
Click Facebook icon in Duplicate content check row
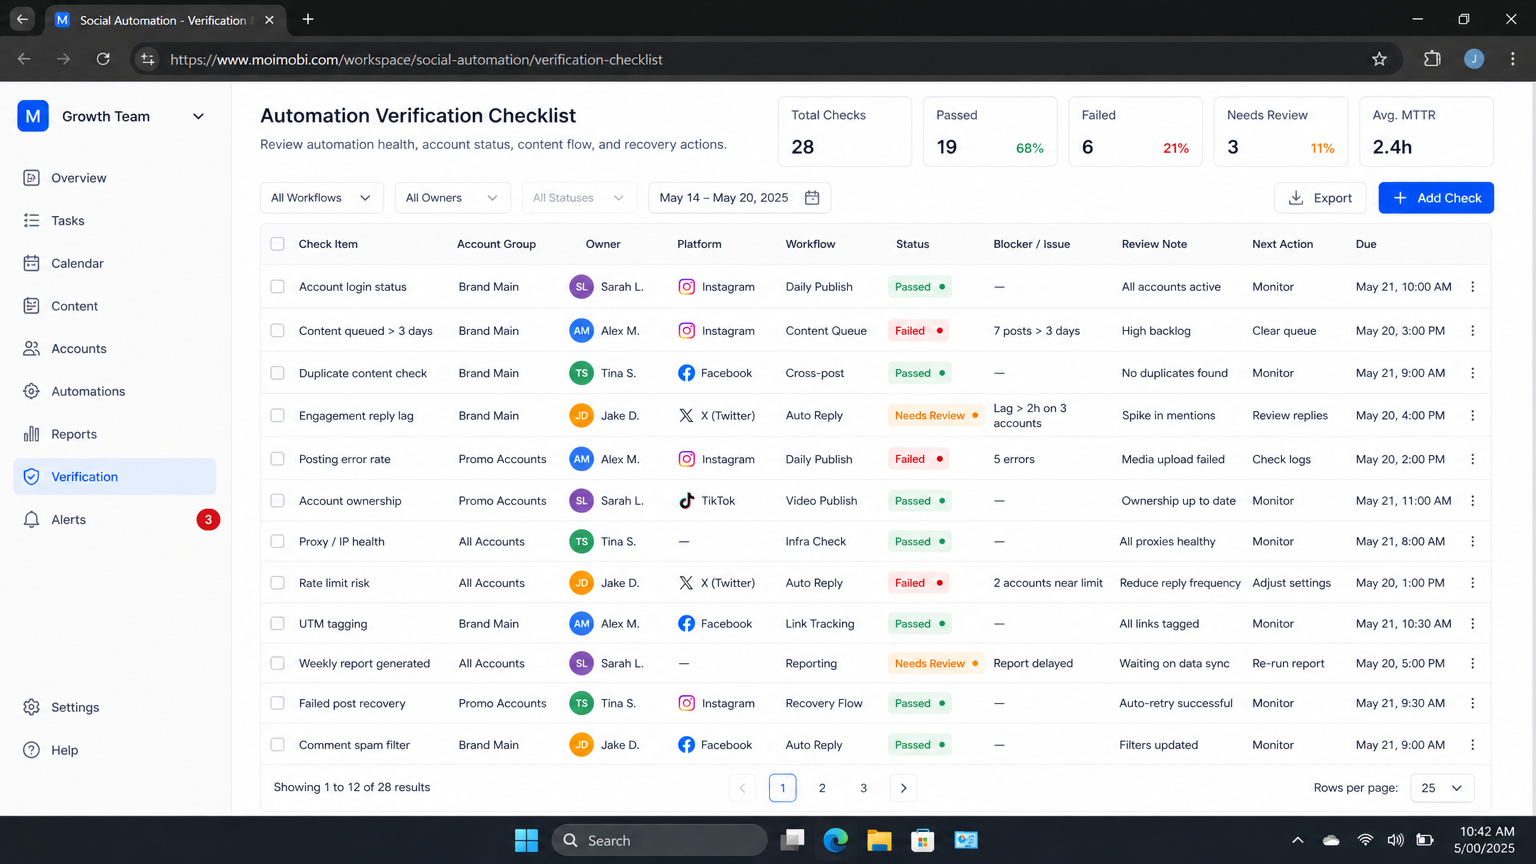click(686, 373)
